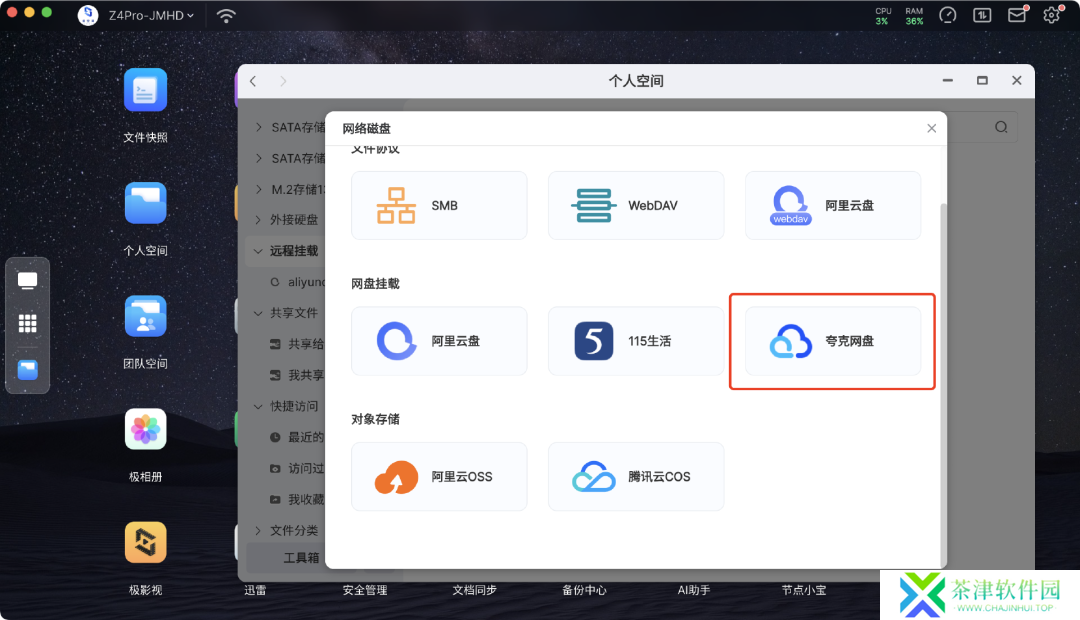This screenshot has width=1080, height=620.
Task: Choose 腾讯云COS object storage
Action: [x=636, y=477]
